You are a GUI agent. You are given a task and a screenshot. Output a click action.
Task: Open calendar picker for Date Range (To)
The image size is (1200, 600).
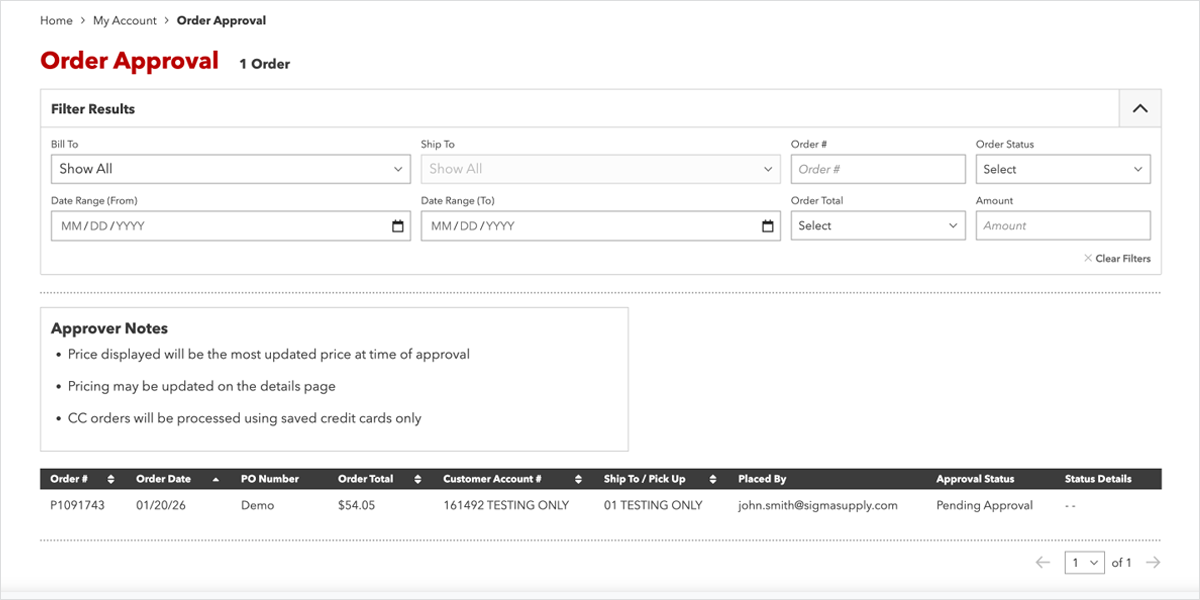[768, 227]
